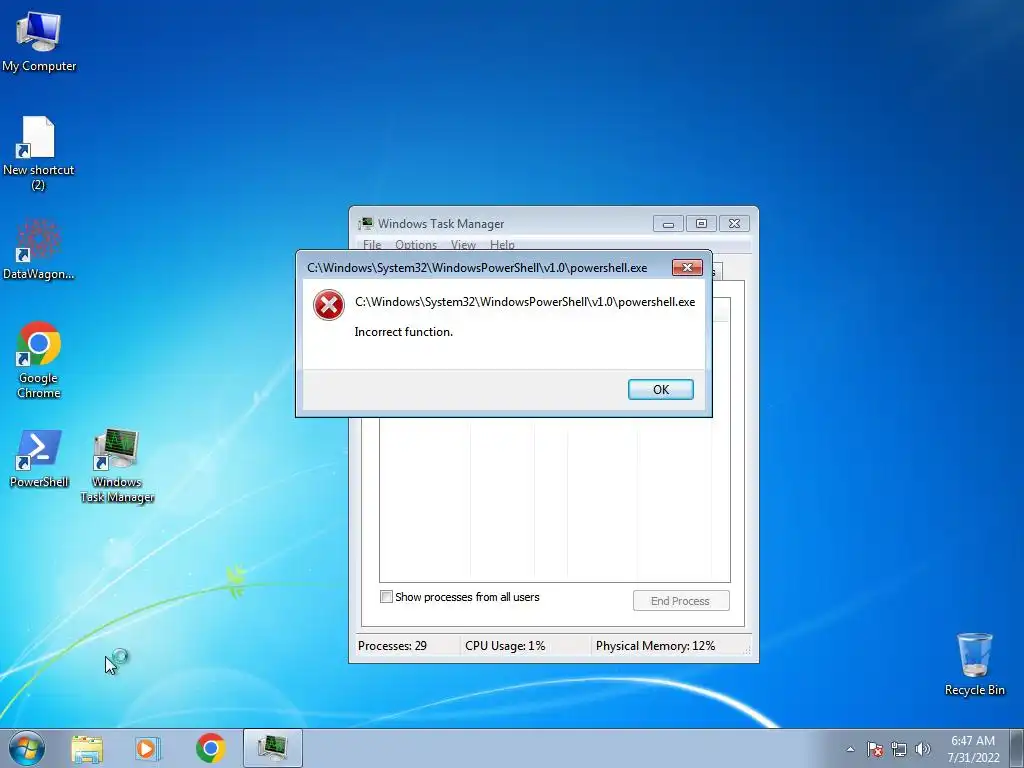This screenshot has height=768, width=1024.
Task: Launch Windows Media Player from taskbar
Action: click(x=148, y=748)
